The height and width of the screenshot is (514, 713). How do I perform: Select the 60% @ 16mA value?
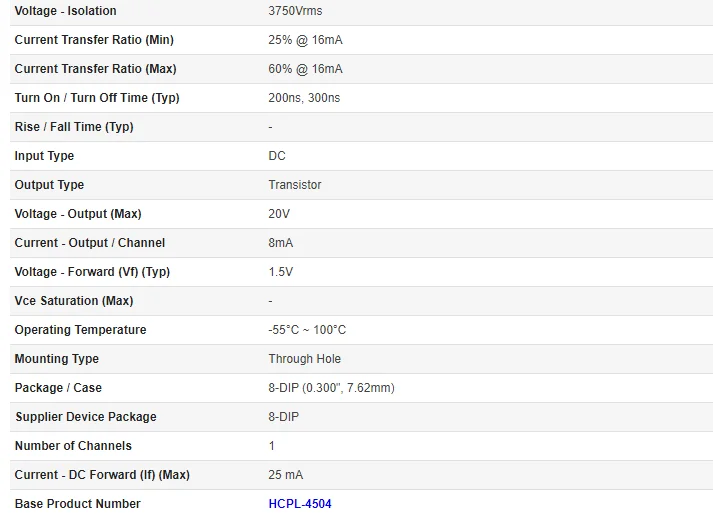pos(305,69)
